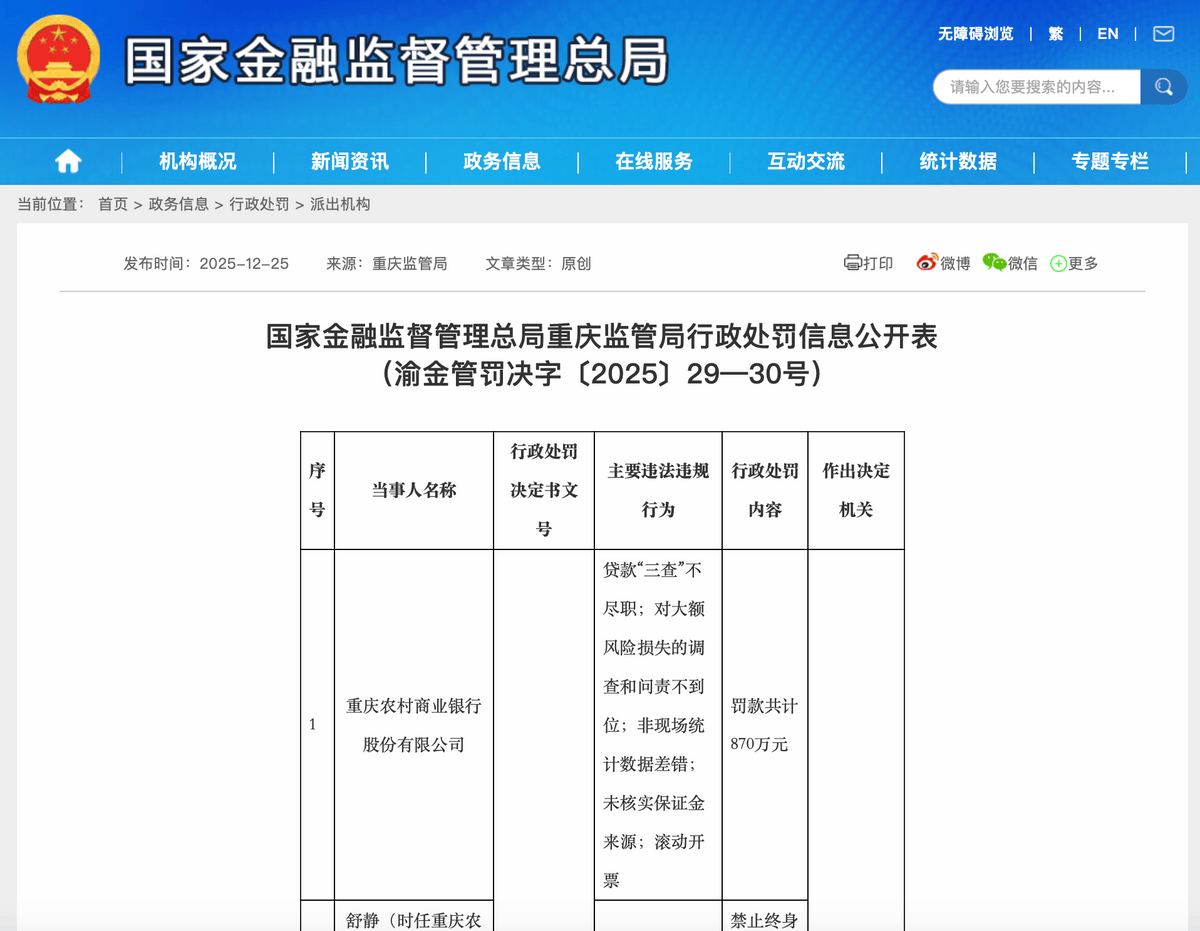Image resolution: width=1200 pixels, height=931 pixels.
Task: Open the 统计数据 menu
Action: point(957,161)
